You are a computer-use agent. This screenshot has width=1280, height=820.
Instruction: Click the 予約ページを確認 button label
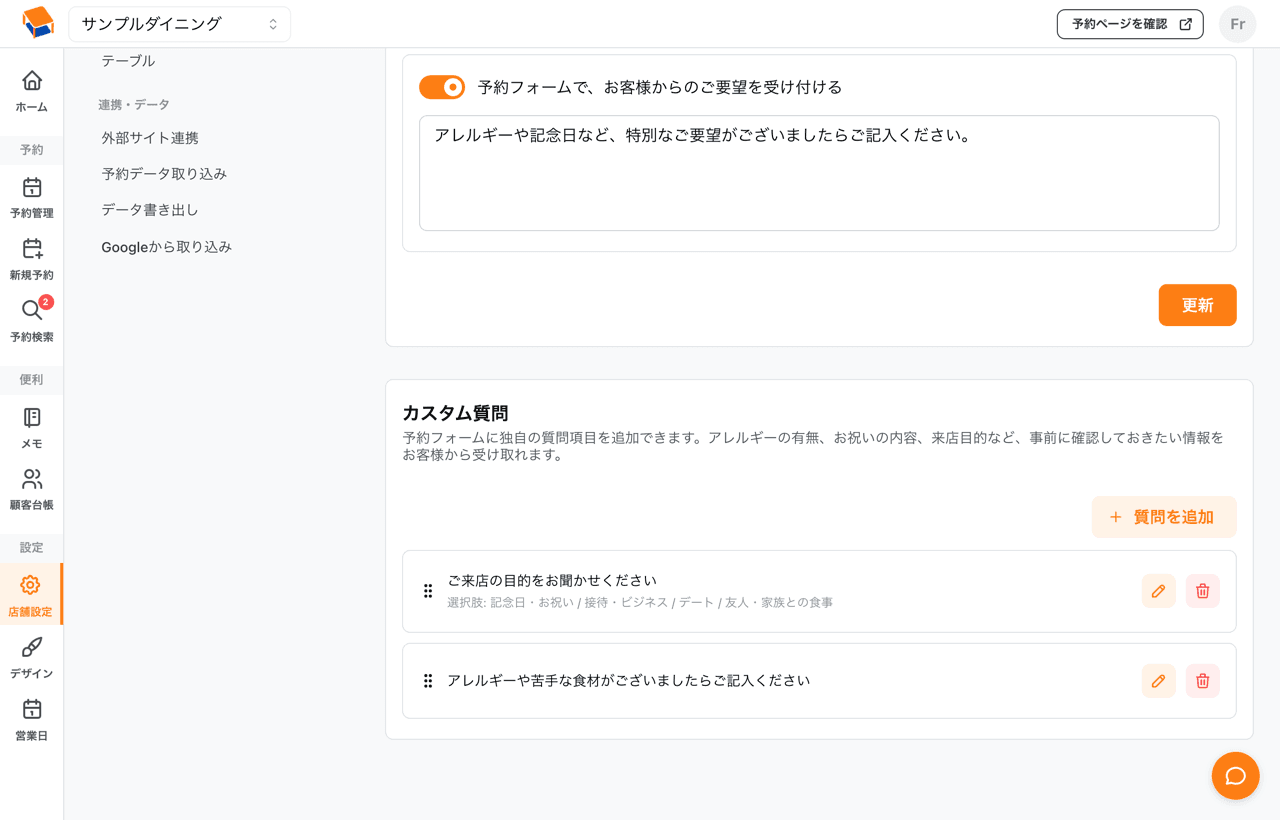1119,24
